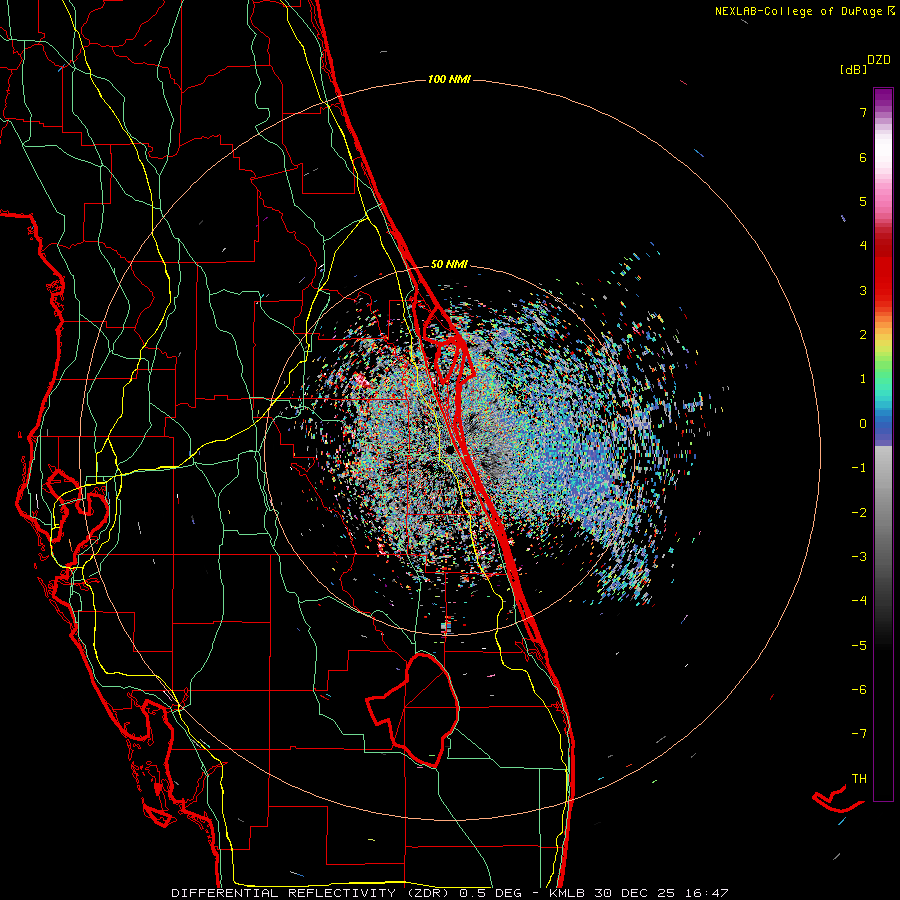The height and width of the screenshot is (900, 900).
Task: Click the TH threshold label on the scale
Action: 859,778
